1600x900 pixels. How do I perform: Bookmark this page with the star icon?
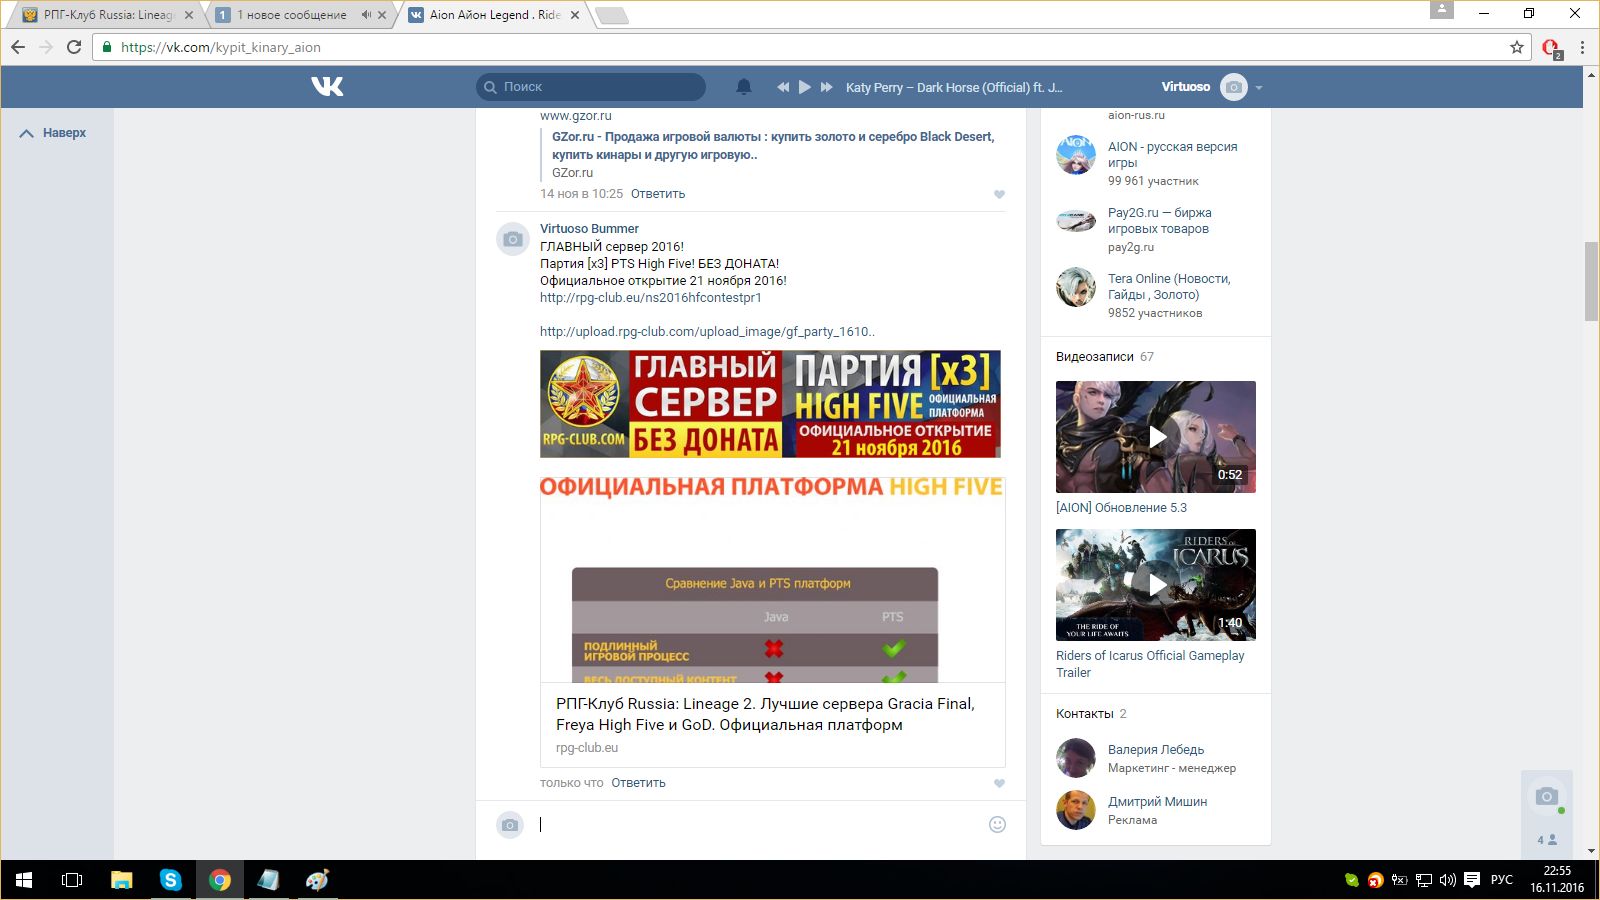[1517, 47]
